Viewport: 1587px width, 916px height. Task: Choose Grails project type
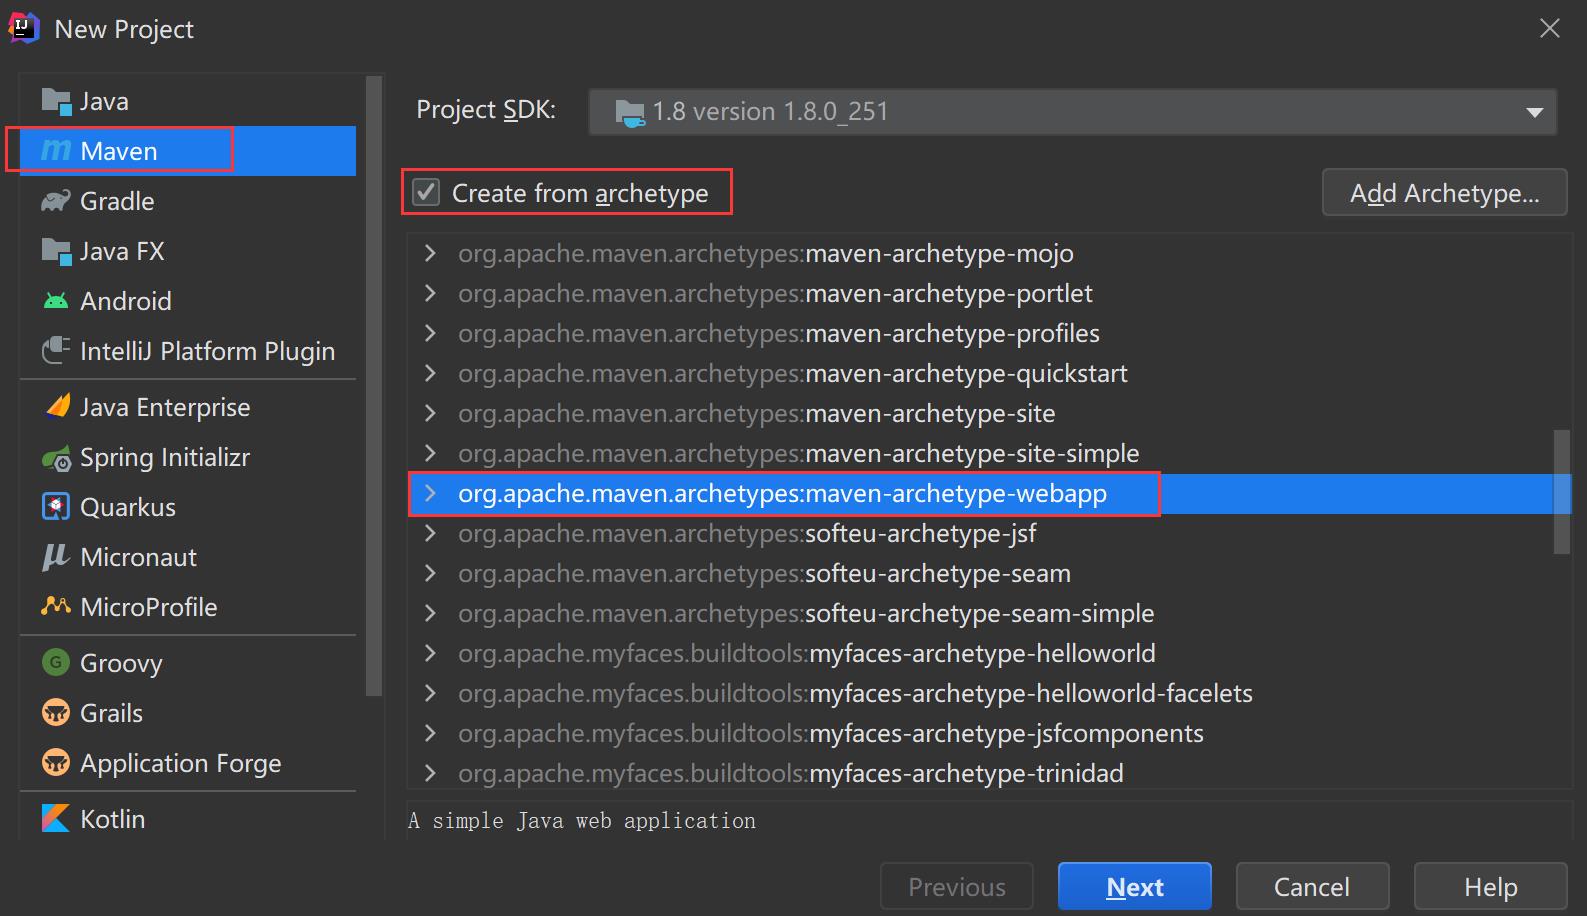coord(188,713)
